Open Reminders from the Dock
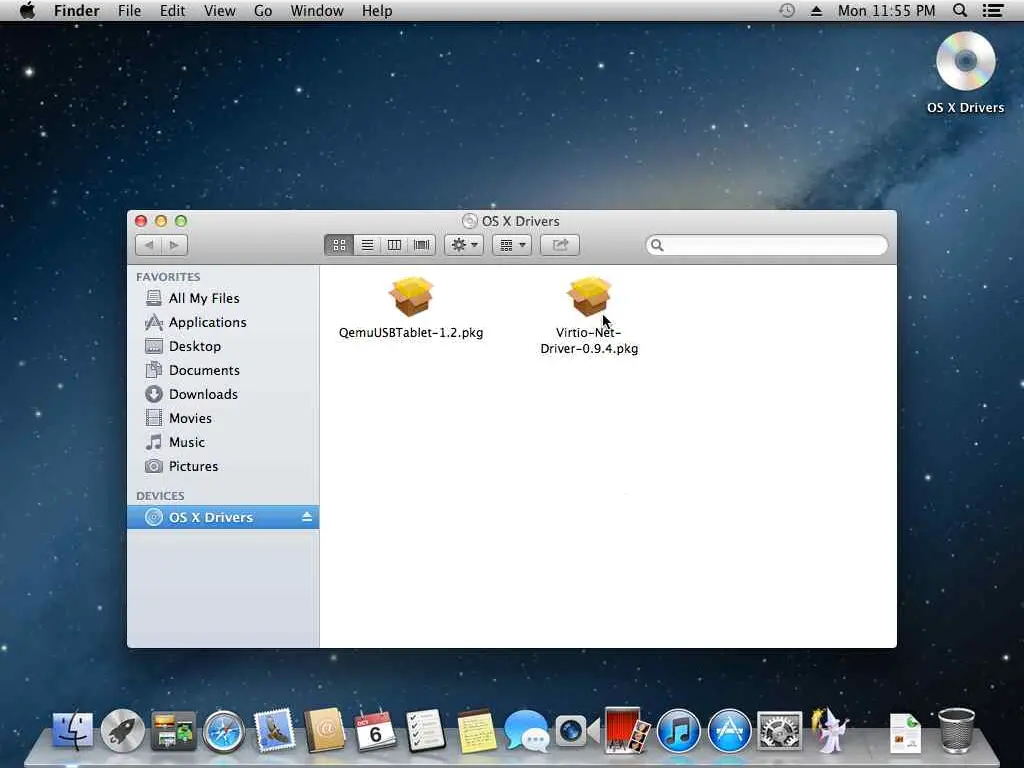This screenshot has height=768, width=1024. [425, 730]
